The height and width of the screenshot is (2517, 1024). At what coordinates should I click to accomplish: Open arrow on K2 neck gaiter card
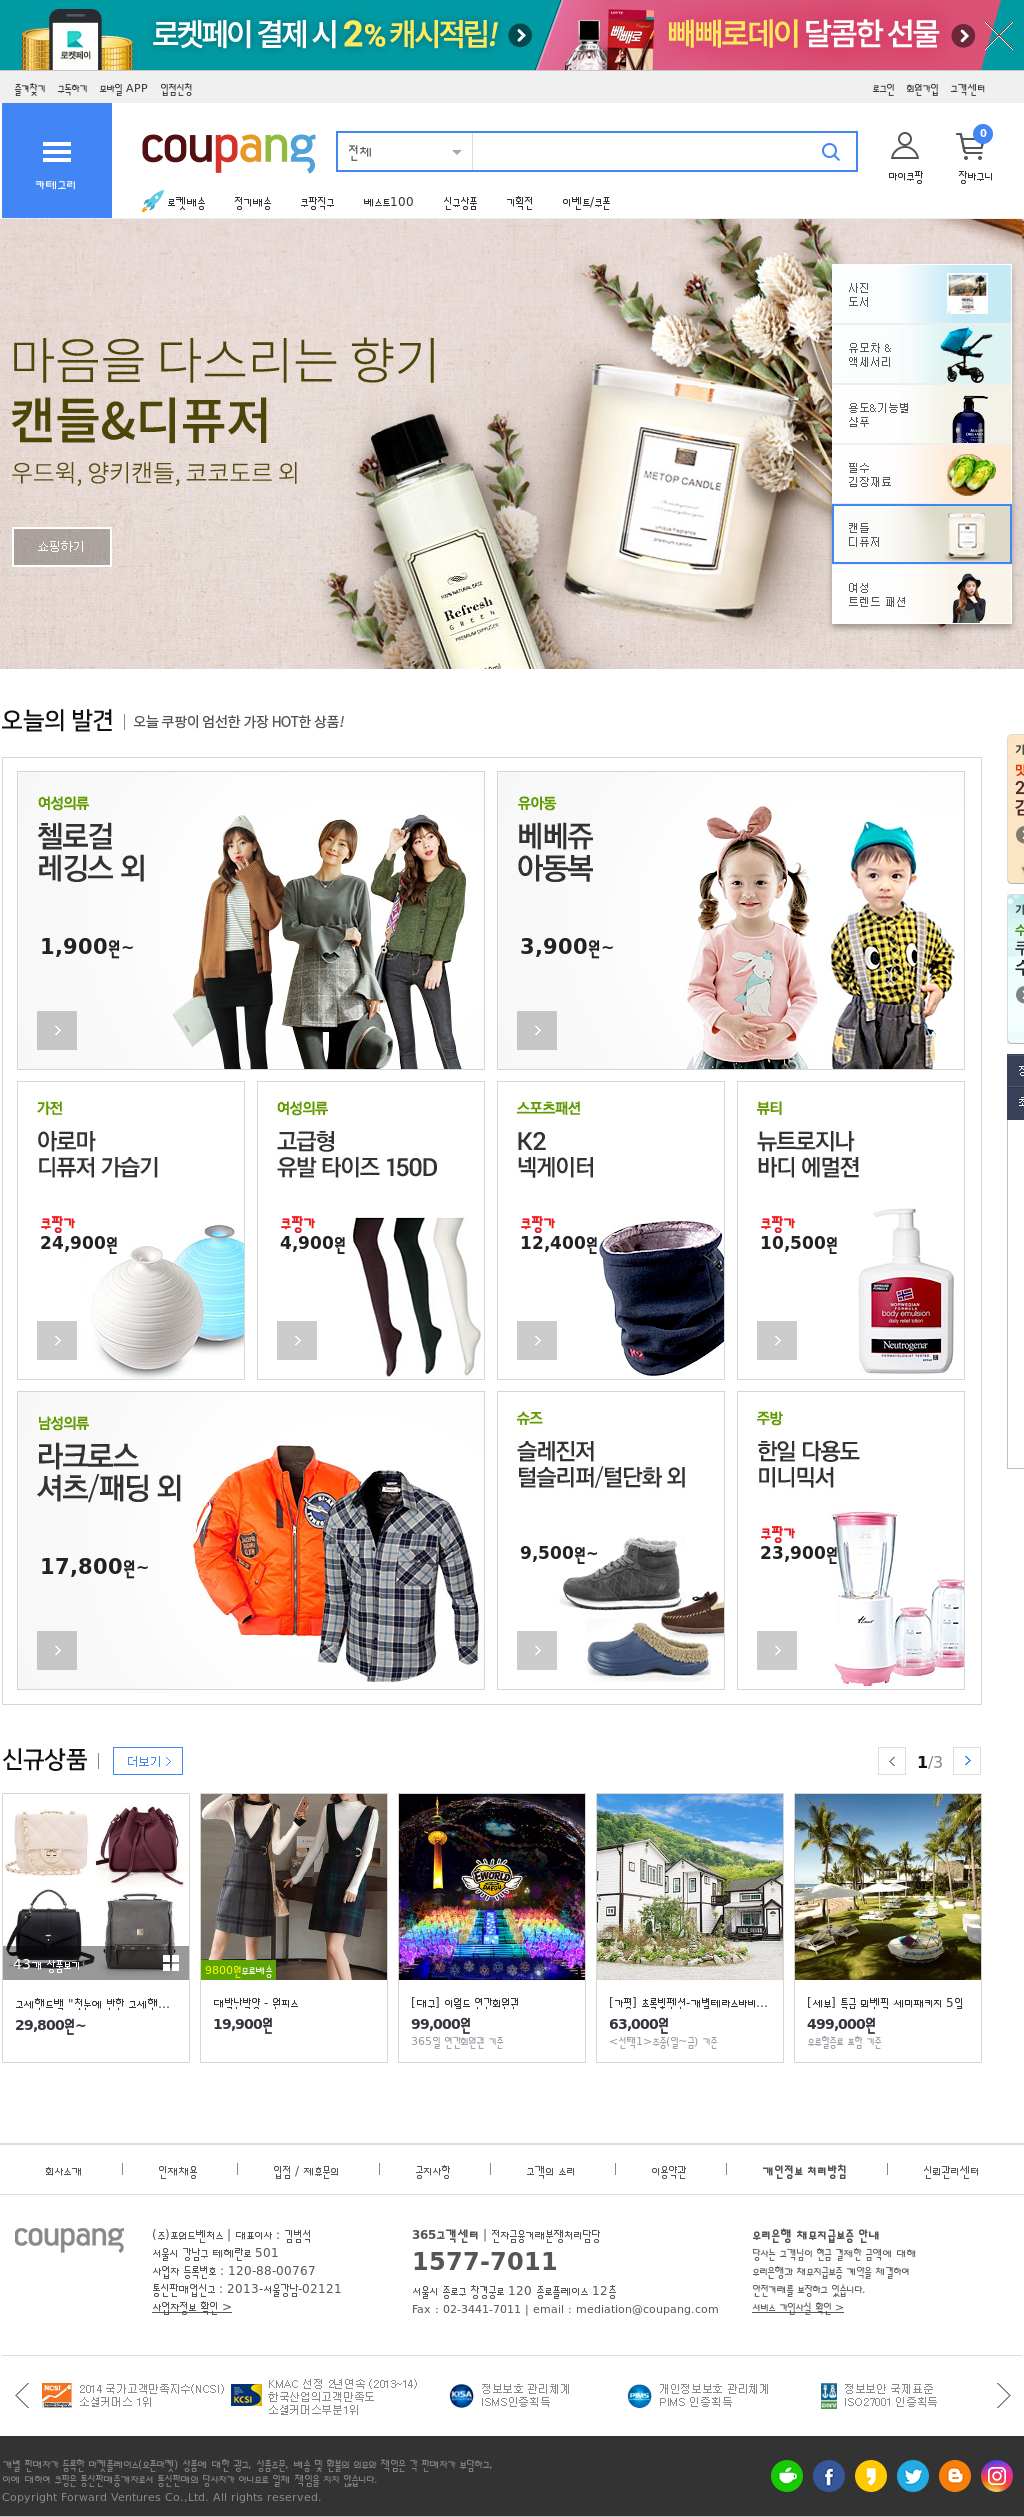pos(537,1340)
